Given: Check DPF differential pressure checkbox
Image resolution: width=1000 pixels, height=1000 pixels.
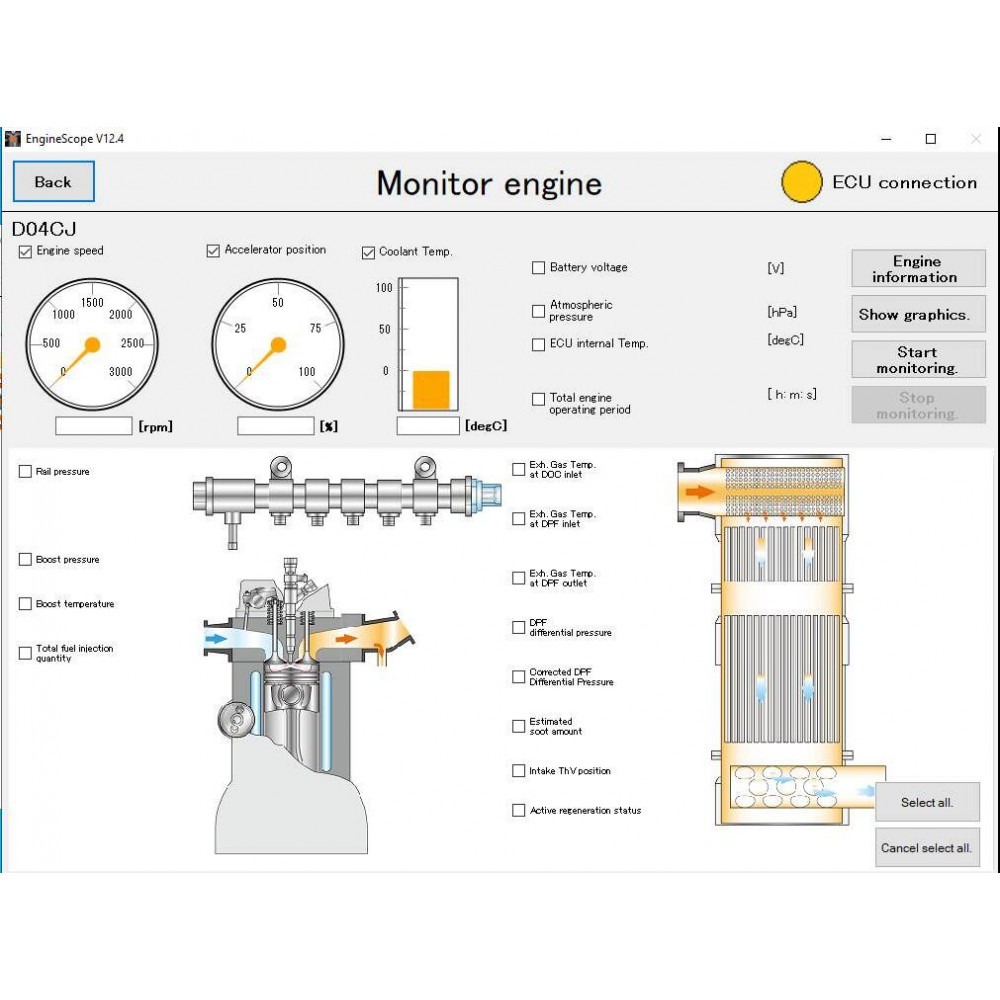Looking at the screenshot, I should 518,628.
